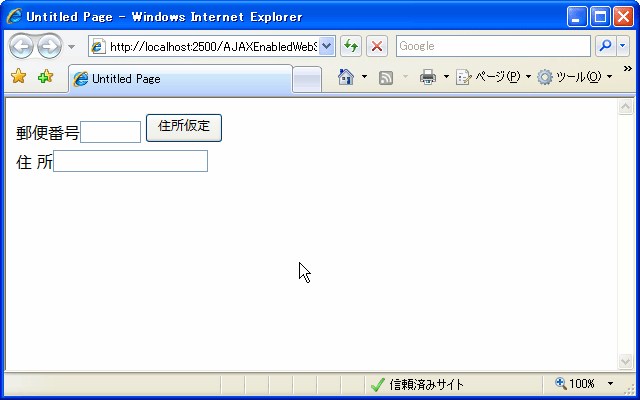Expand the Home button dropdown arrow

point(364,77)
